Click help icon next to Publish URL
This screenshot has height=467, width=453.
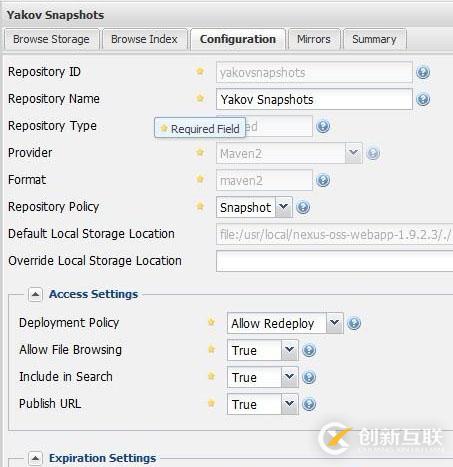point(309,404)
